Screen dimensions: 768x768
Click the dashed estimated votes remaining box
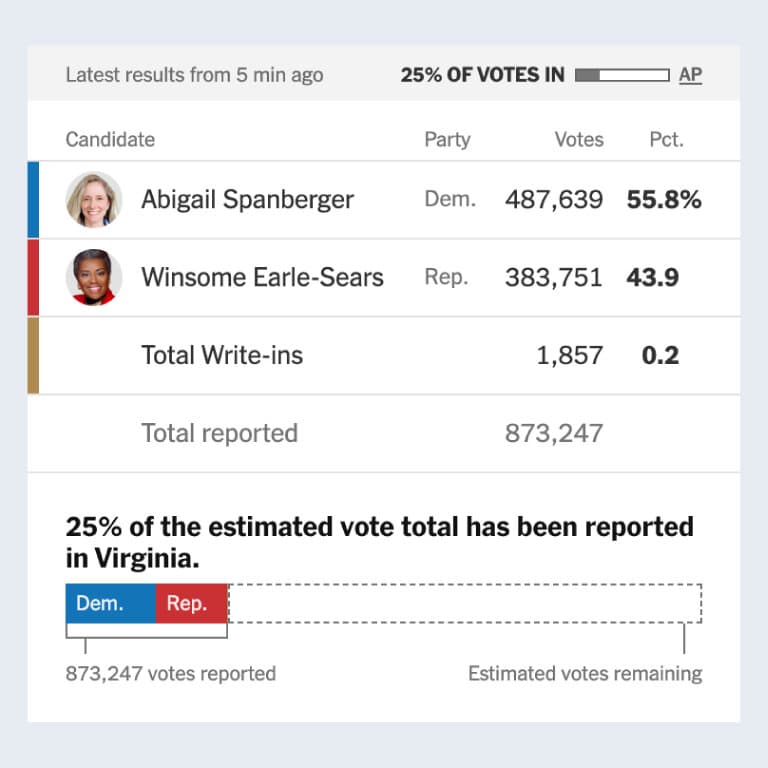coord(465,604)
